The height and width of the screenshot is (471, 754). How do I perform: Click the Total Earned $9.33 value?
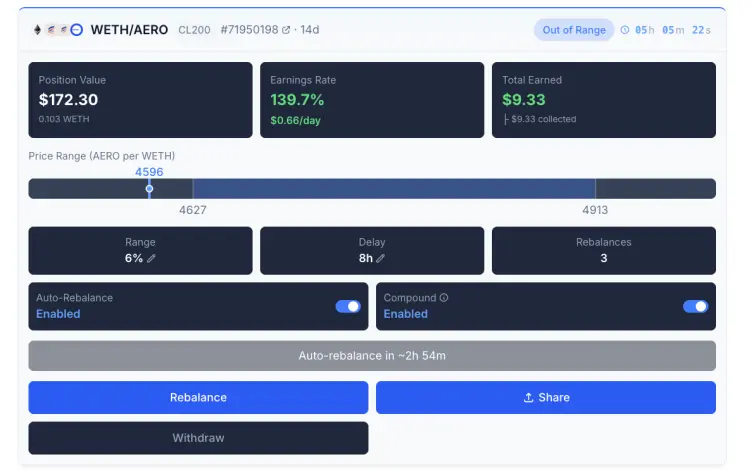(524, 100)
